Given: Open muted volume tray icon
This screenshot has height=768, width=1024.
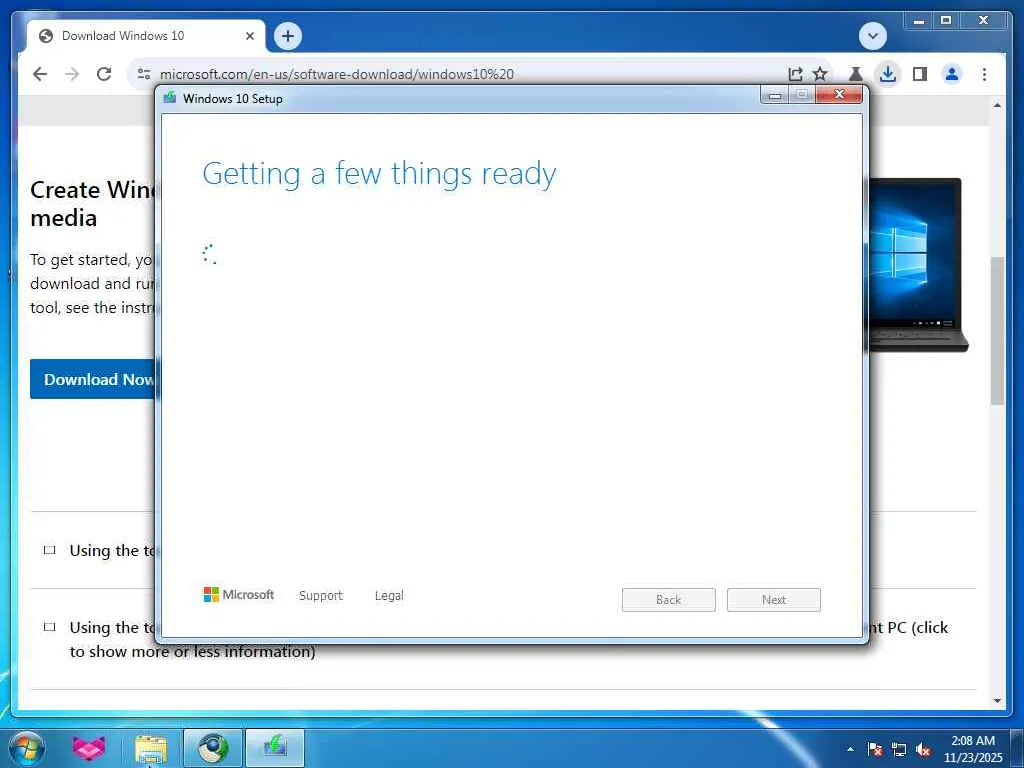Looking at the screenshot, I should pos(923,749).
